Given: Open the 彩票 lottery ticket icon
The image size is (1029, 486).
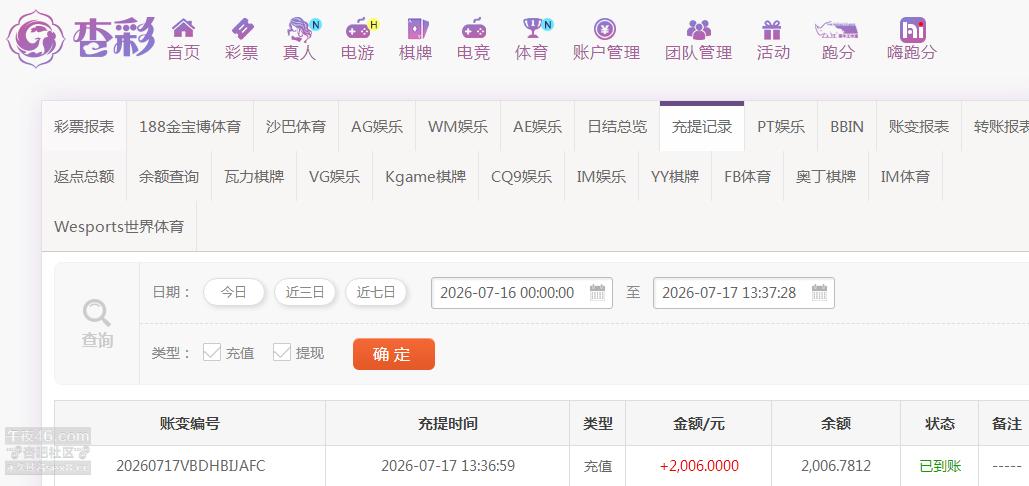Looking at the screenshot, I should (x=241, y=28).
